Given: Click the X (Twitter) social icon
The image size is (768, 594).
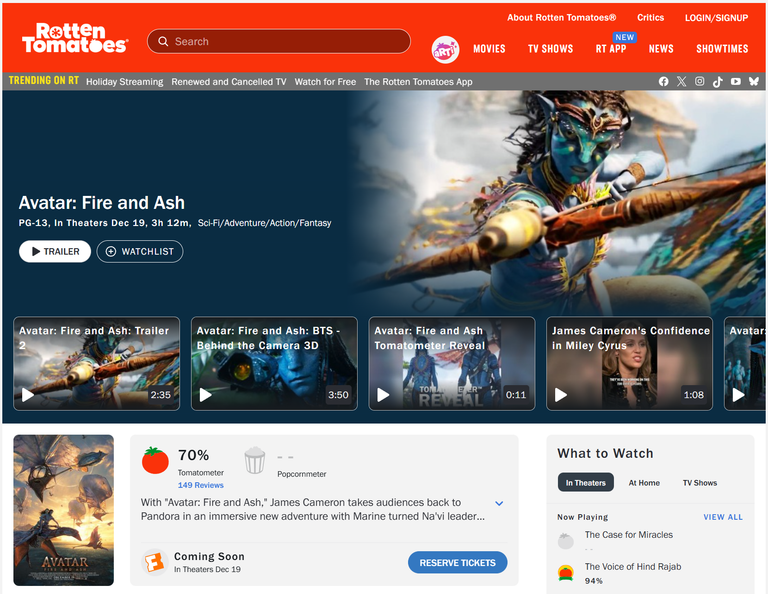Looking at the screenshot, I should [x=682, y=82].
